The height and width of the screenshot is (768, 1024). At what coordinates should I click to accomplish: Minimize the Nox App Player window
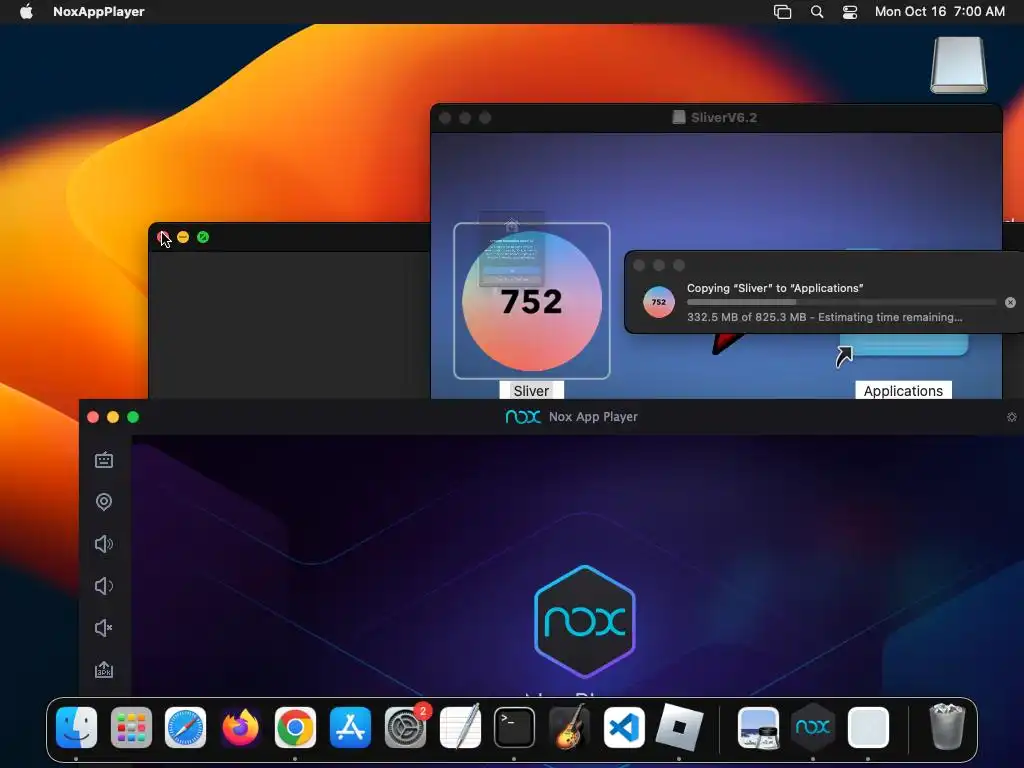pyautogui.click(x=113, y=417)
